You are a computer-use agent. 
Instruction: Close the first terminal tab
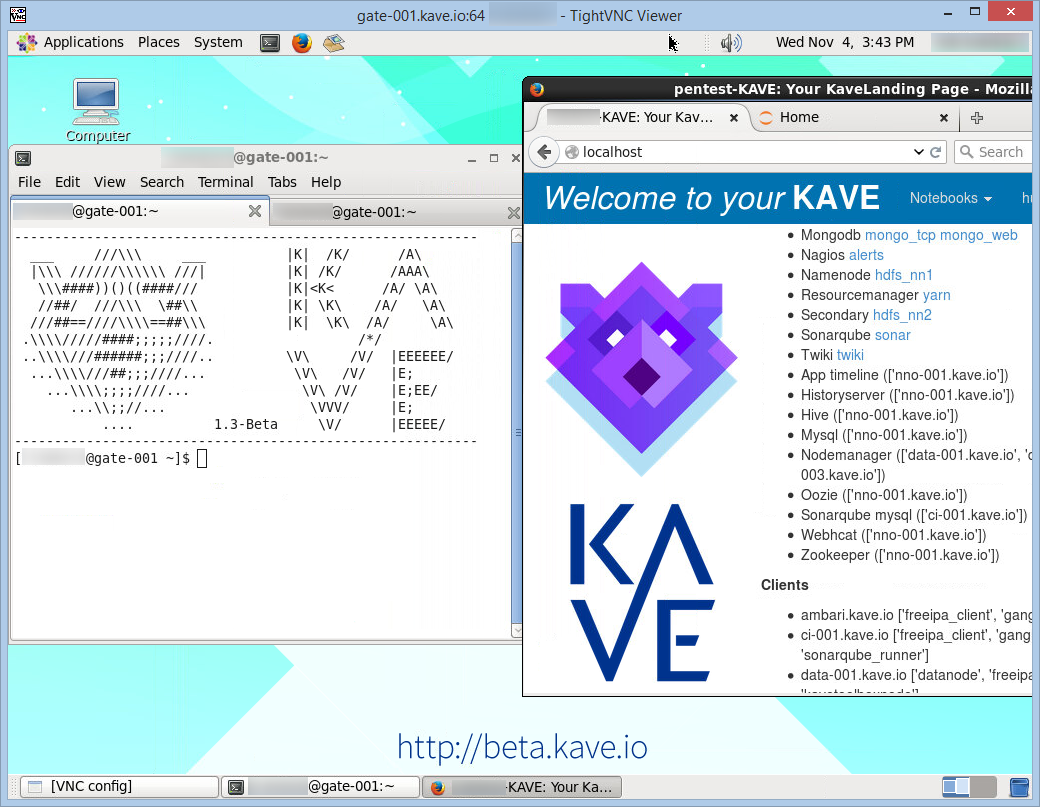[255, 212]
